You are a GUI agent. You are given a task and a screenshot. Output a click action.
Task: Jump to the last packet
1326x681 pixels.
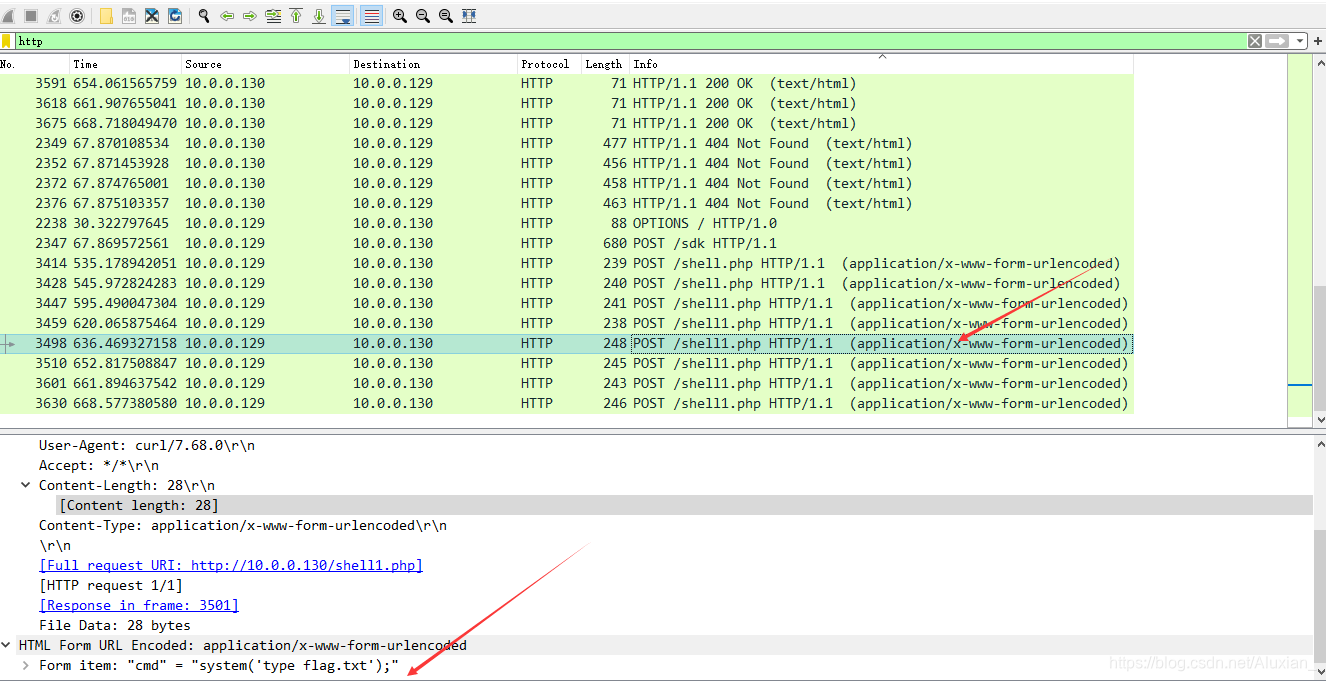pyautogui.click(x=319, y=16)
